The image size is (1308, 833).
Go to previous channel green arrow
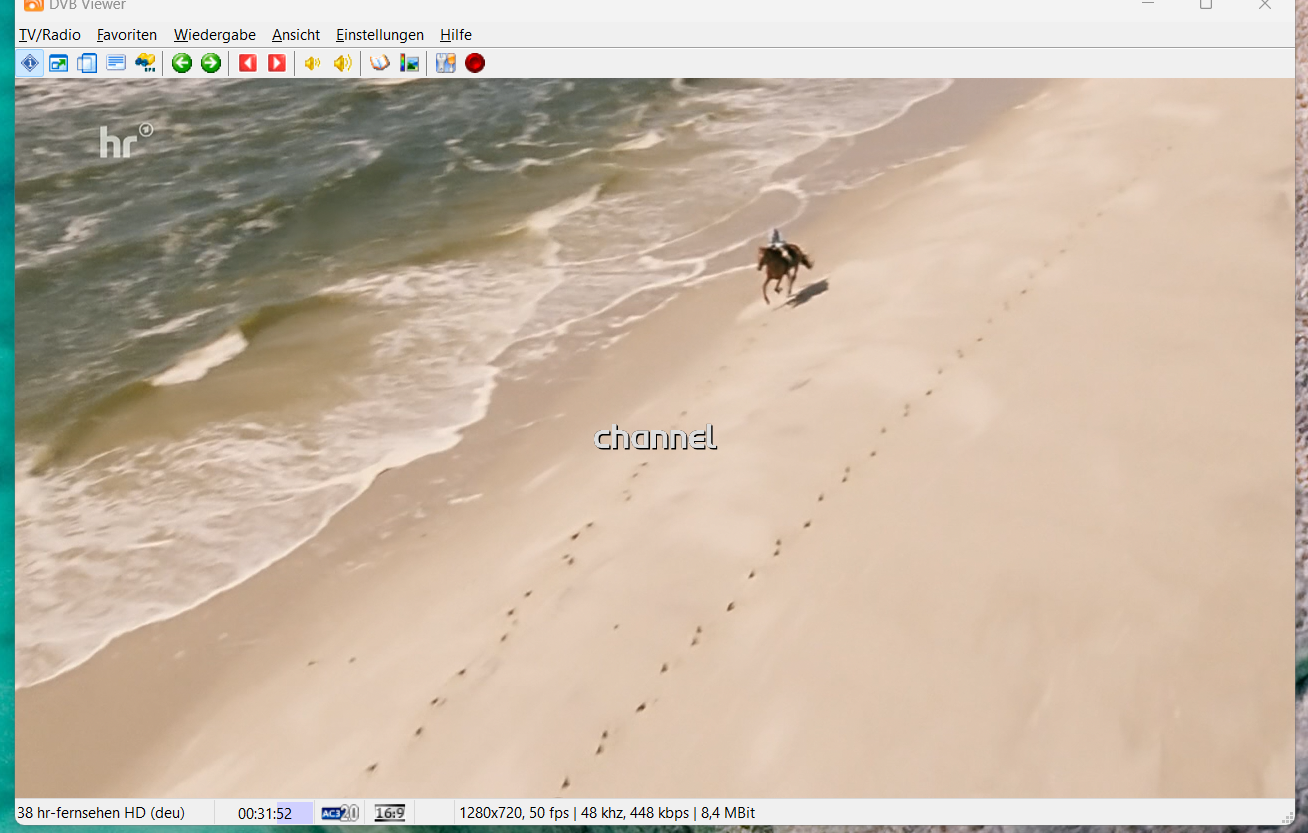(x=181, y=63)
